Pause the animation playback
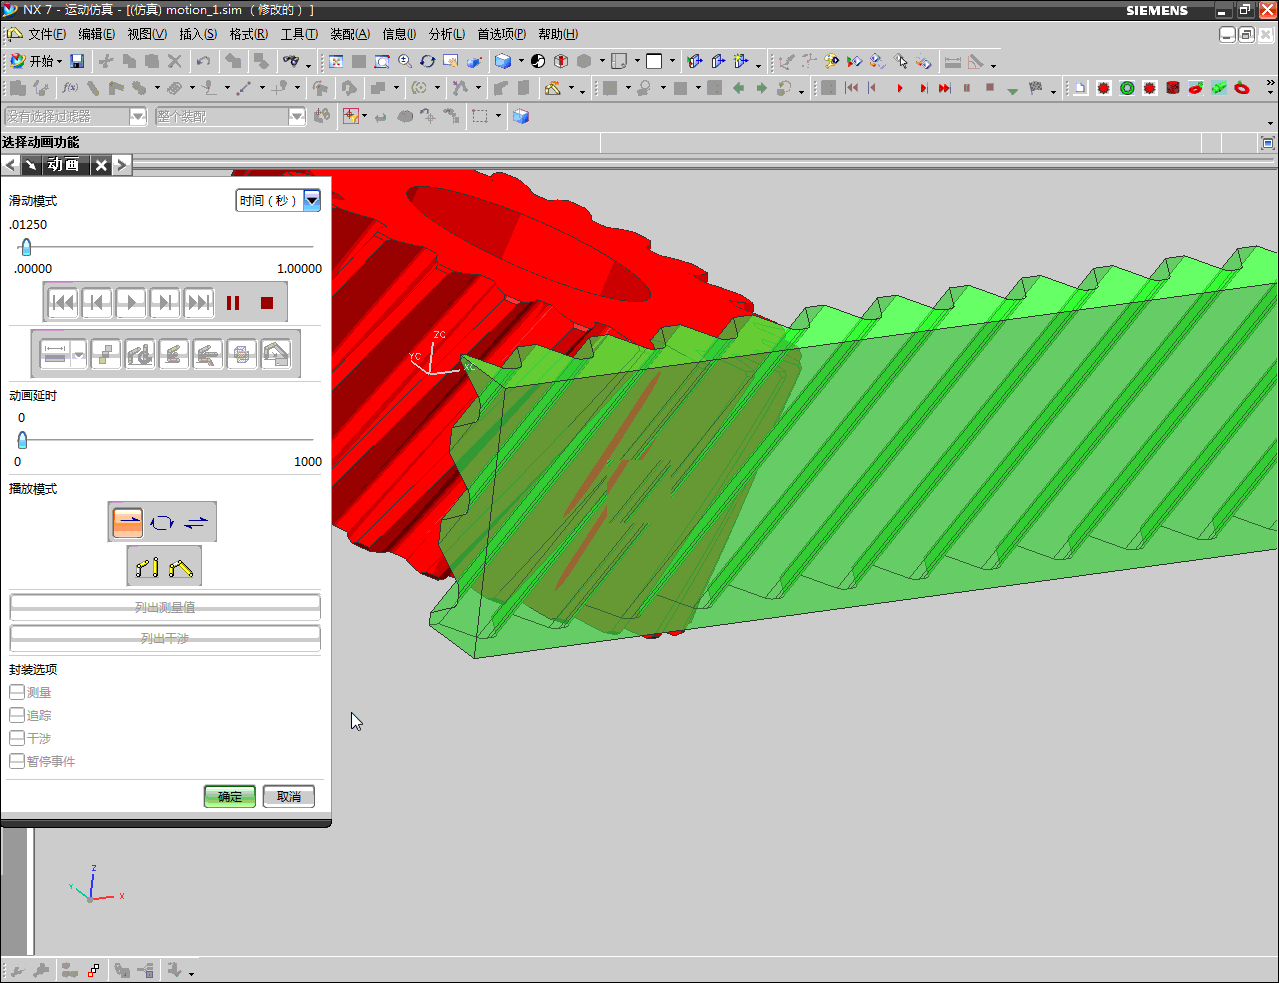The height and width of the screenshot is (983, 1279). tap(233, 302)
